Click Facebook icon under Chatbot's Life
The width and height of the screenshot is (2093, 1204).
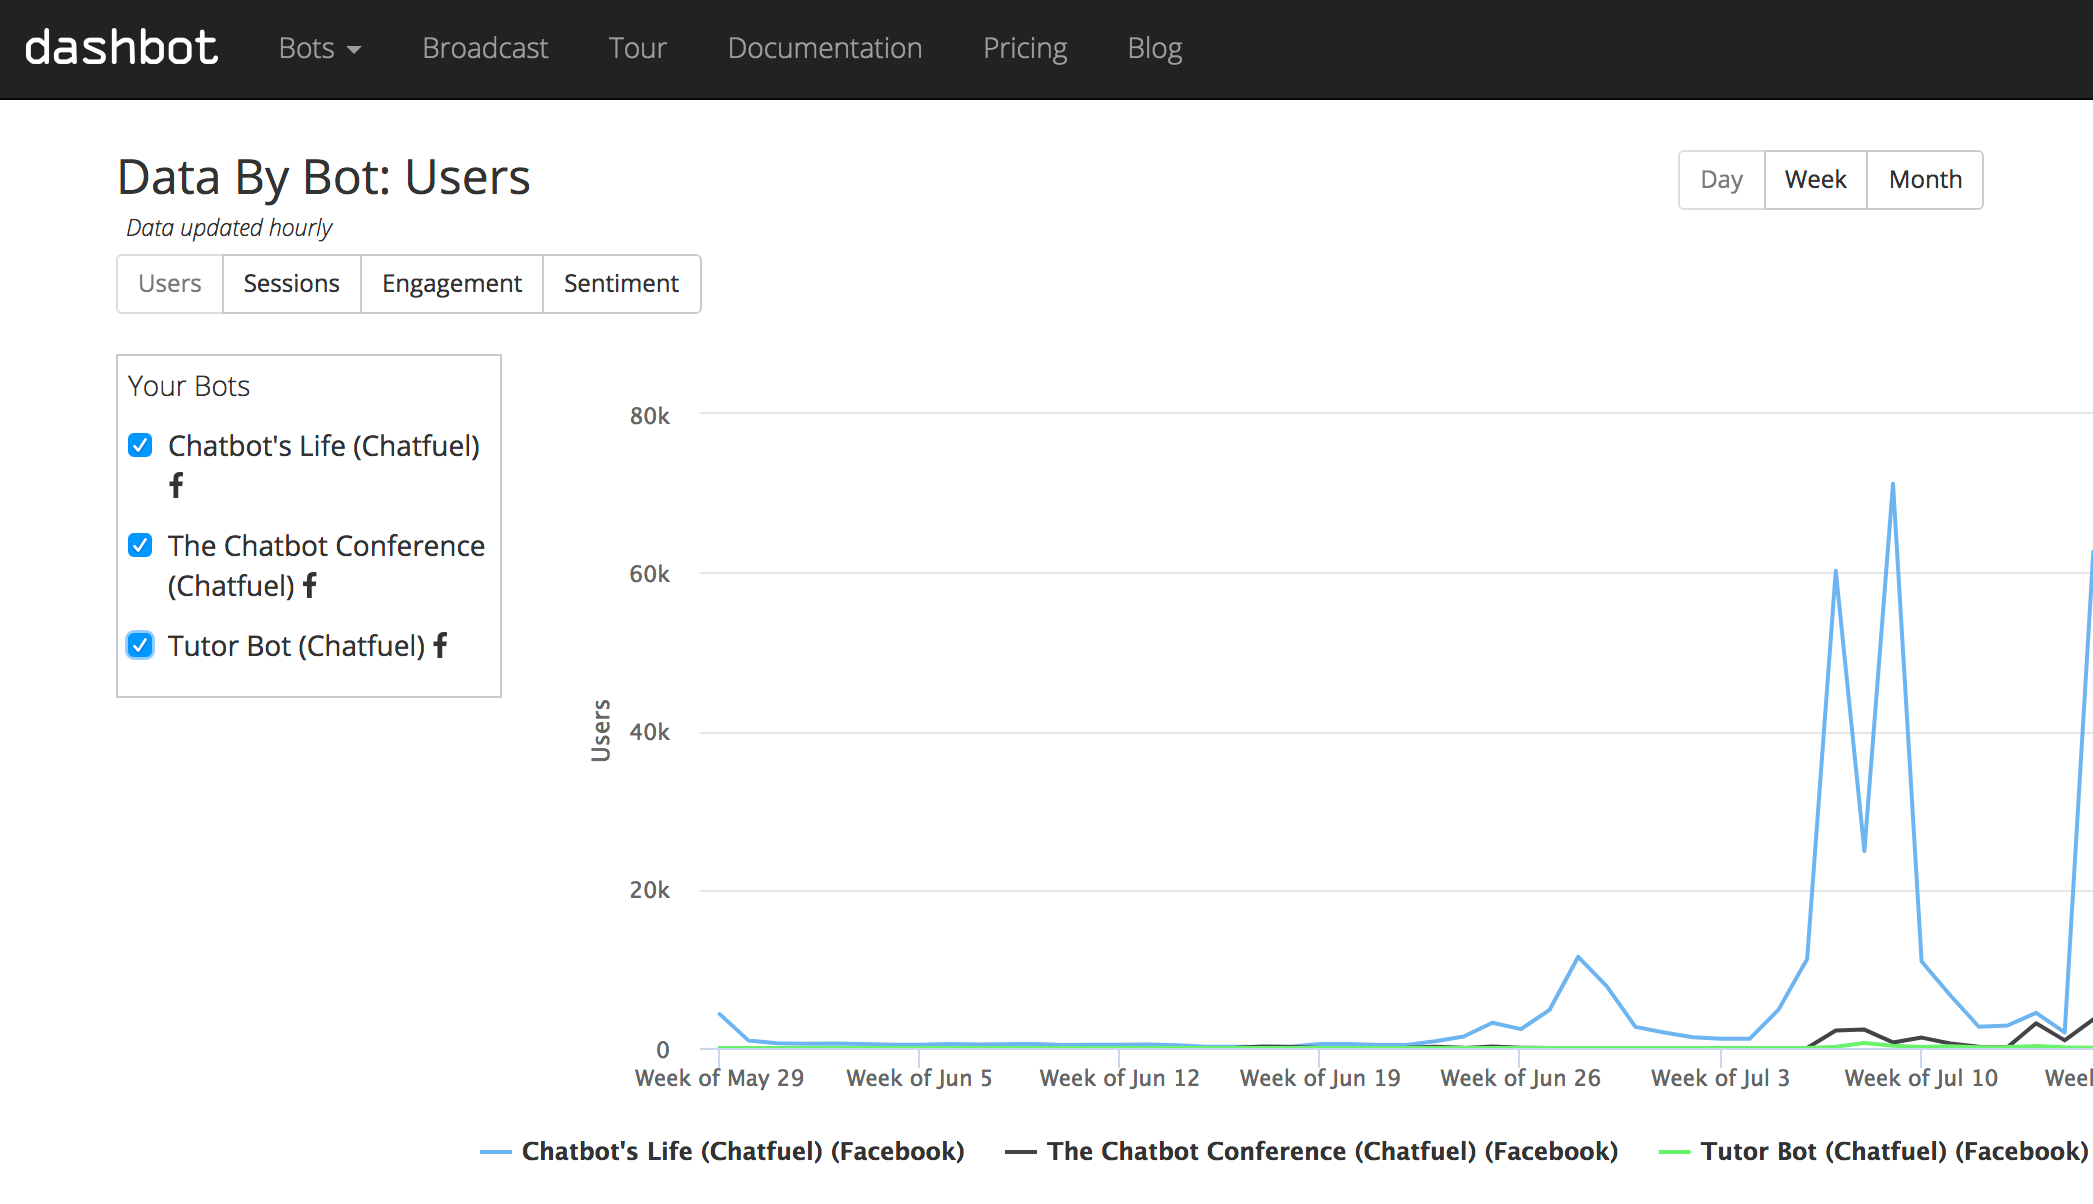tap(176, 486)
